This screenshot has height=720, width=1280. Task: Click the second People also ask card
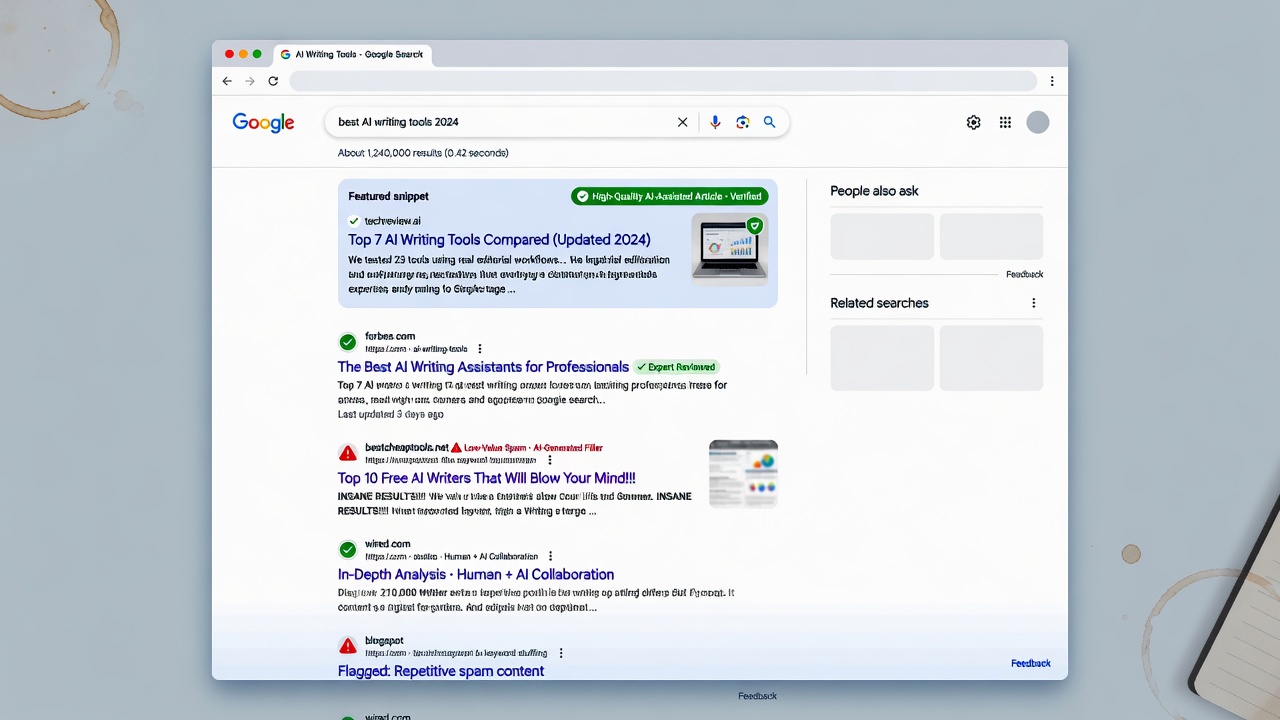991,236
